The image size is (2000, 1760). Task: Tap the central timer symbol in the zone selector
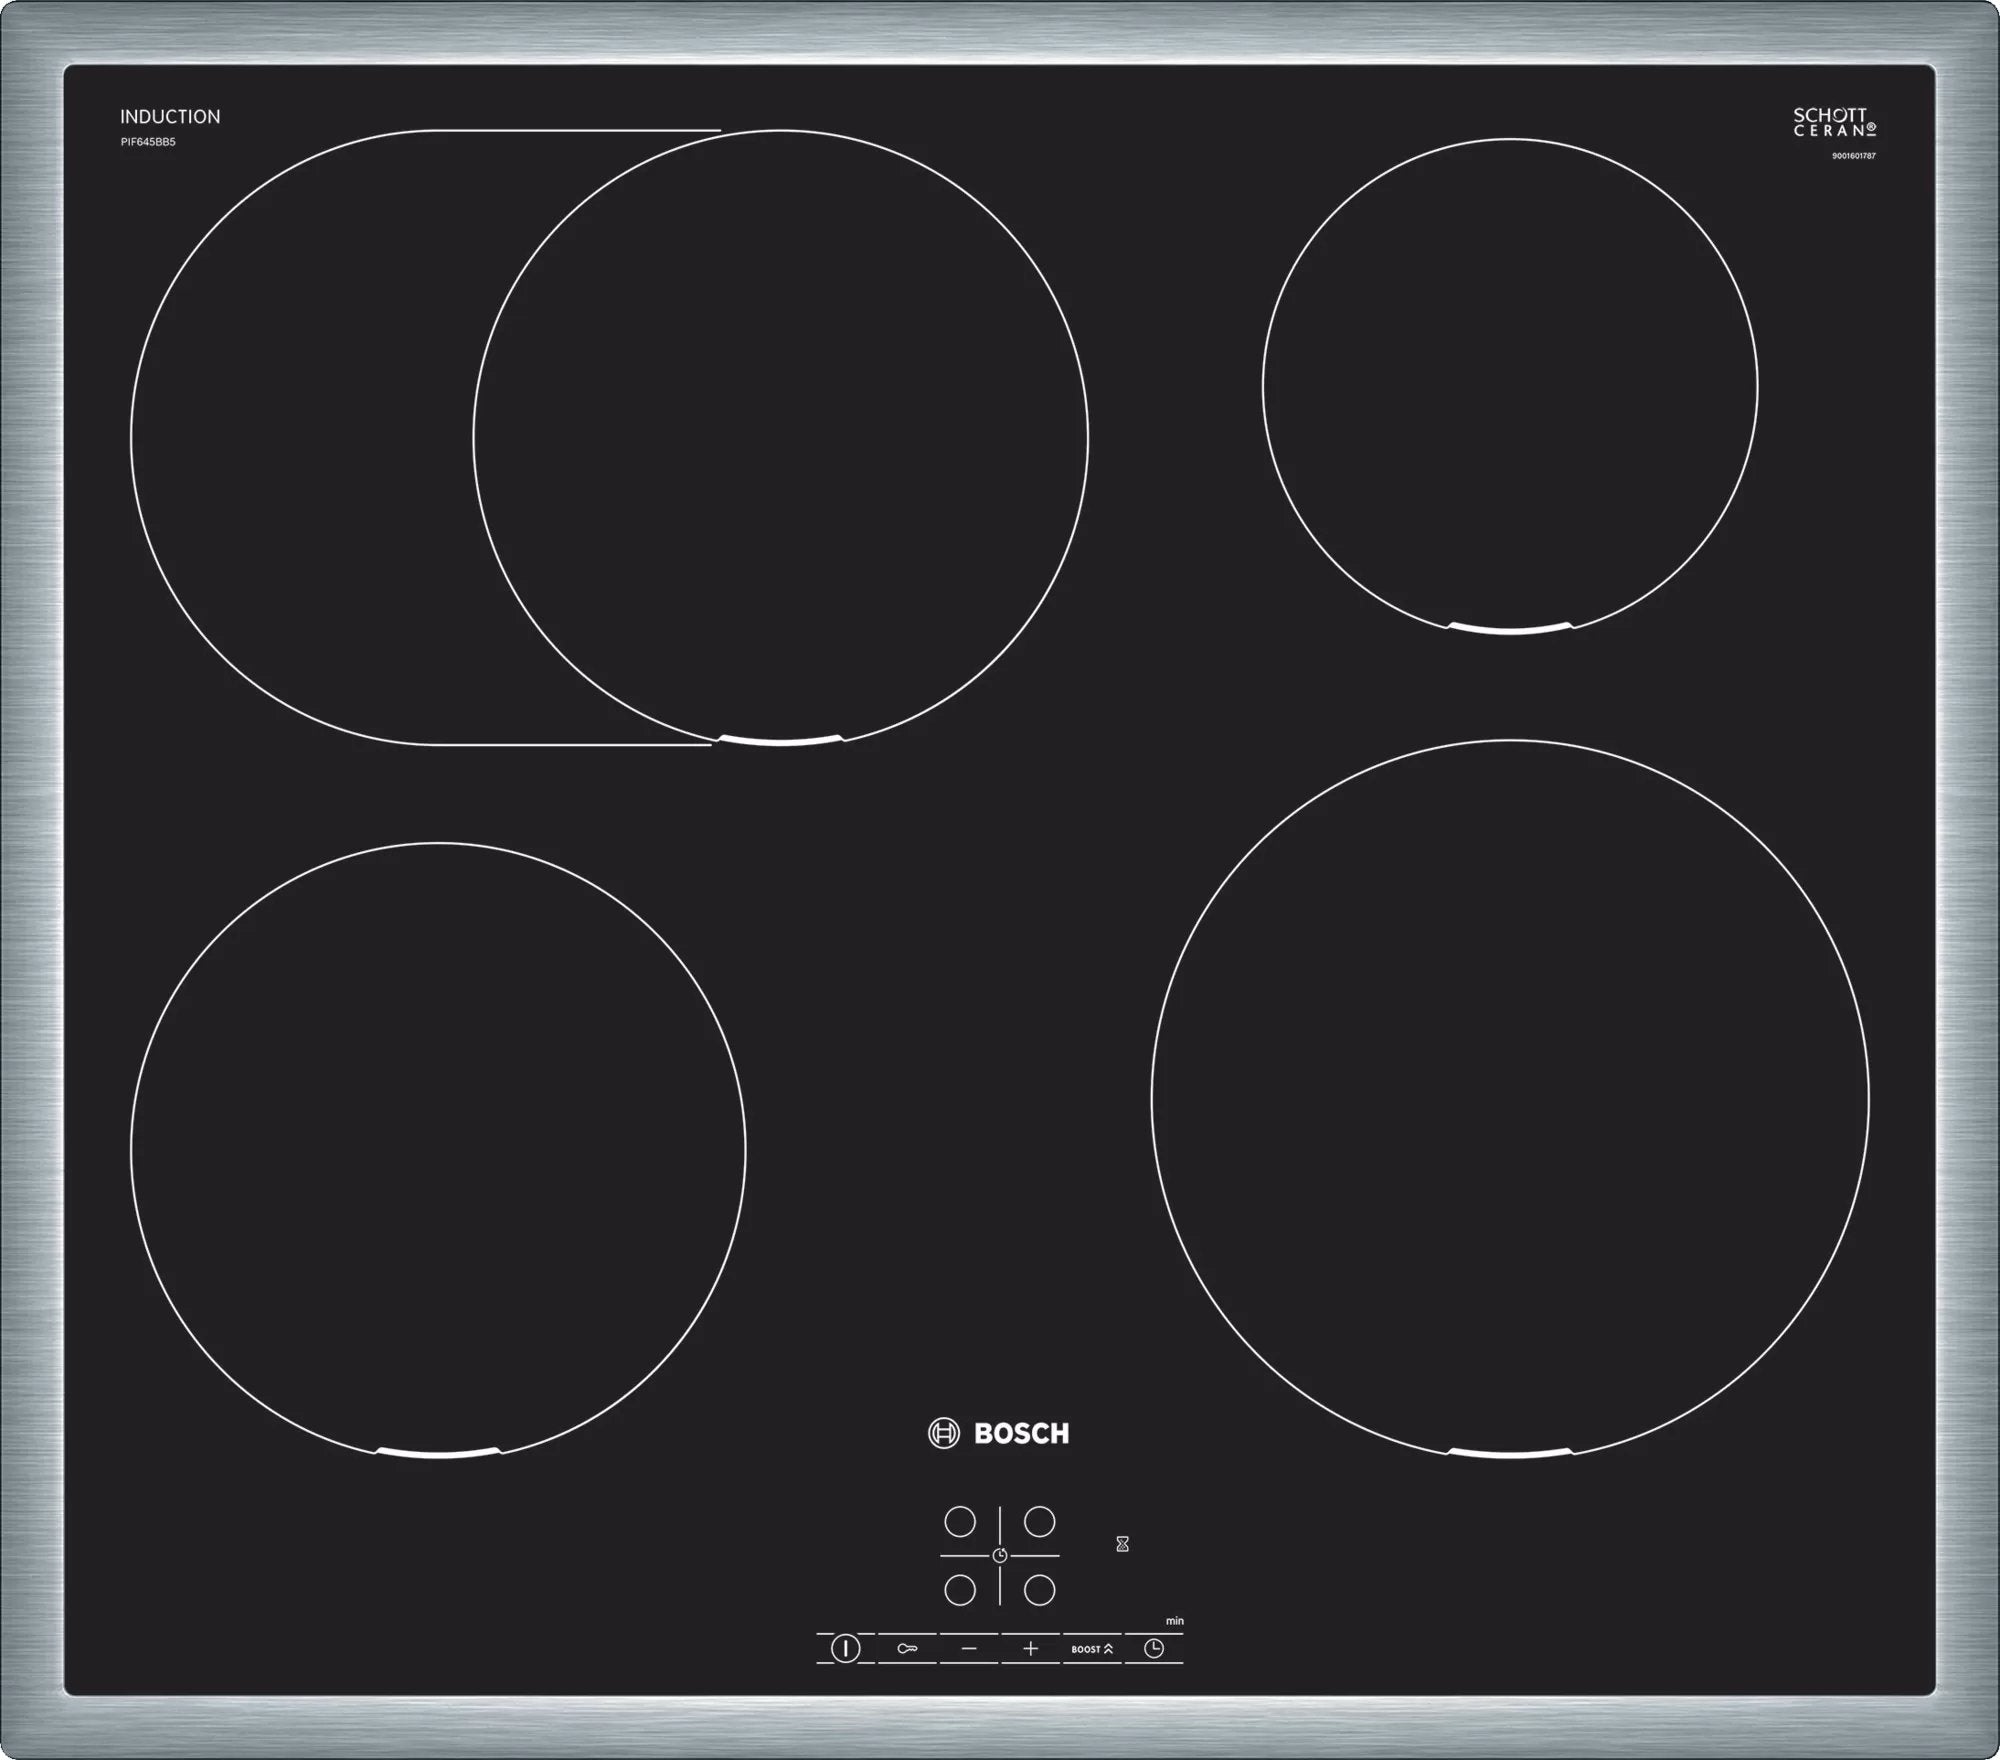tap(1001, 1555)
